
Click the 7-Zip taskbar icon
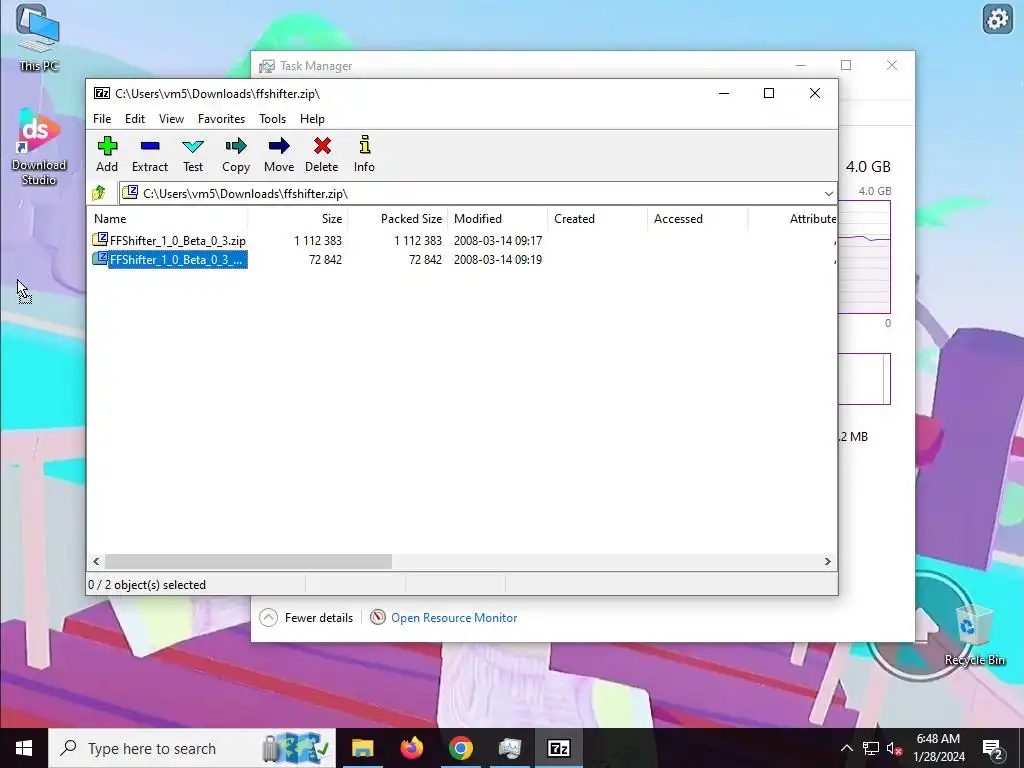558,748
